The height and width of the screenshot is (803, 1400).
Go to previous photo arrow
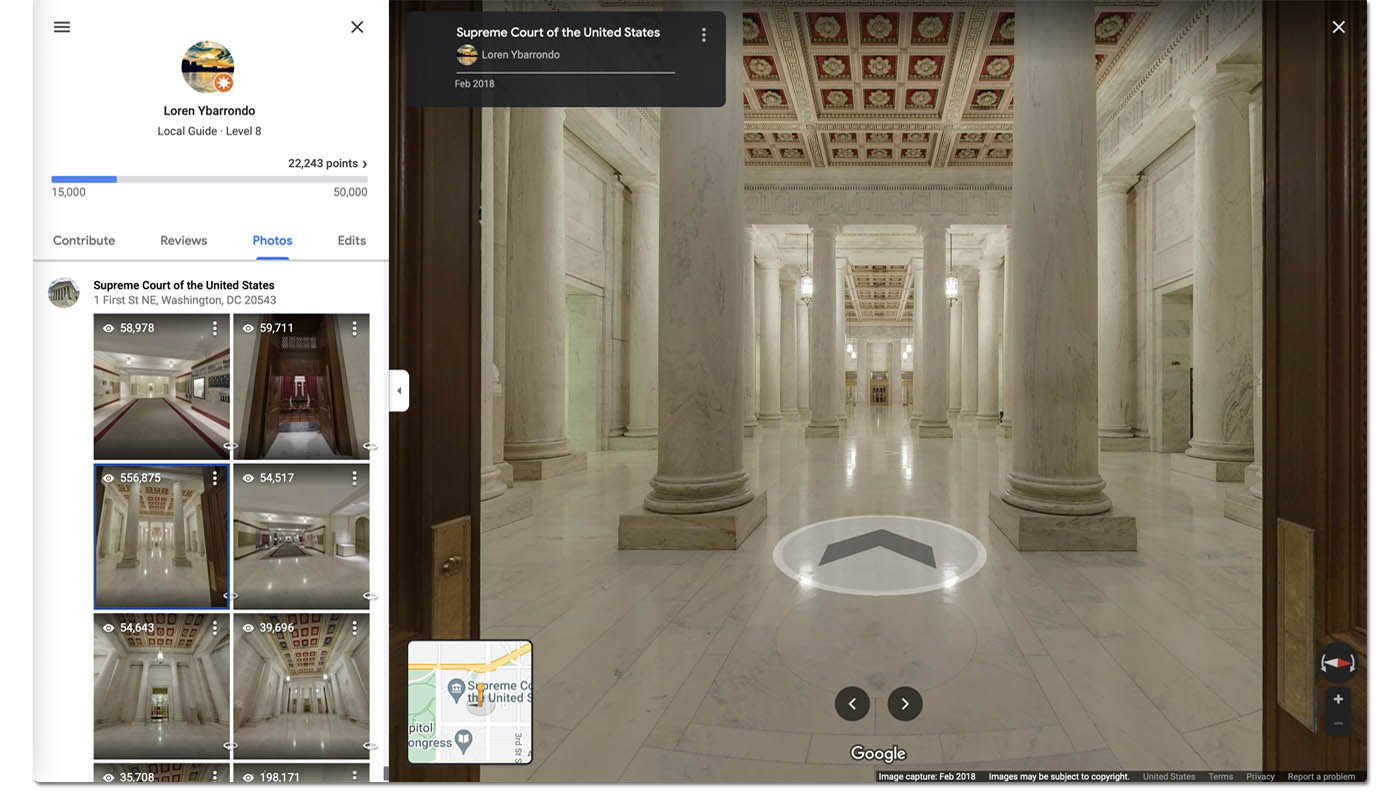[x=852, y=704]
